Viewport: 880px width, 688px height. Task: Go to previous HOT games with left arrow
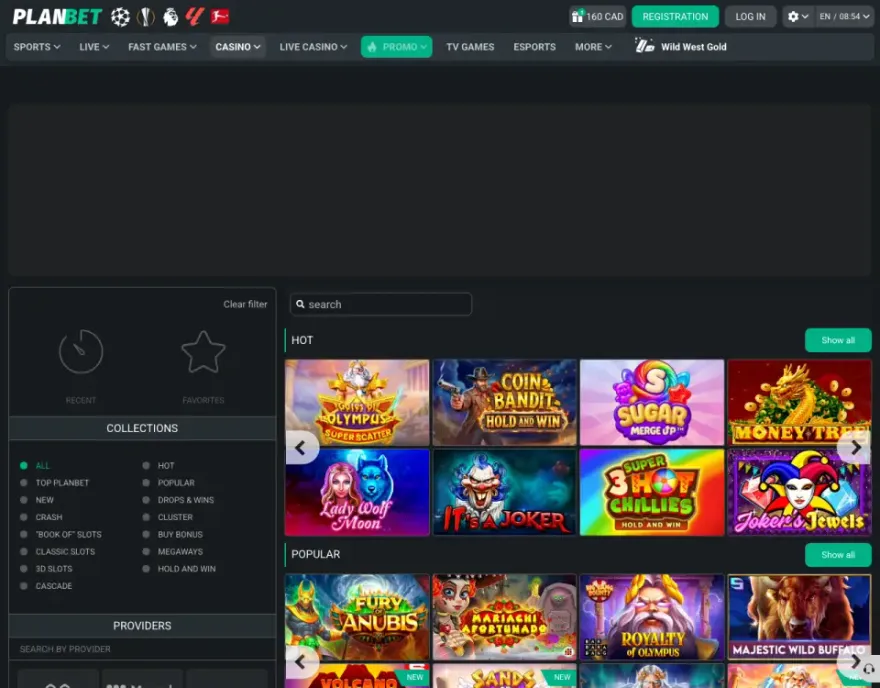(300, 448)
